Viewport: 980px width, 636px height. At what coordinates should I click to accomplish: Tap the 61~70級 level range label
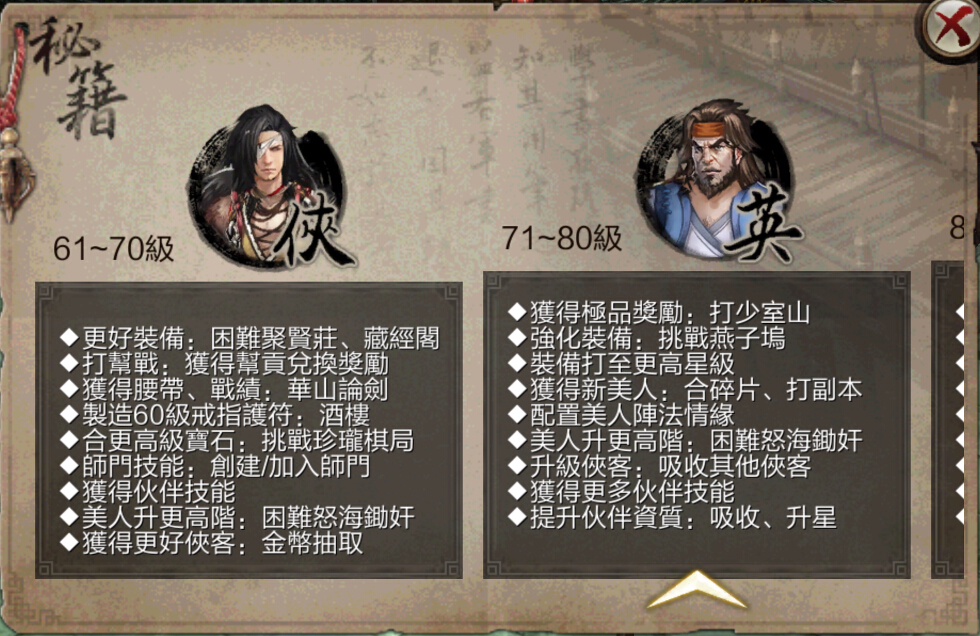pos(113,249)
